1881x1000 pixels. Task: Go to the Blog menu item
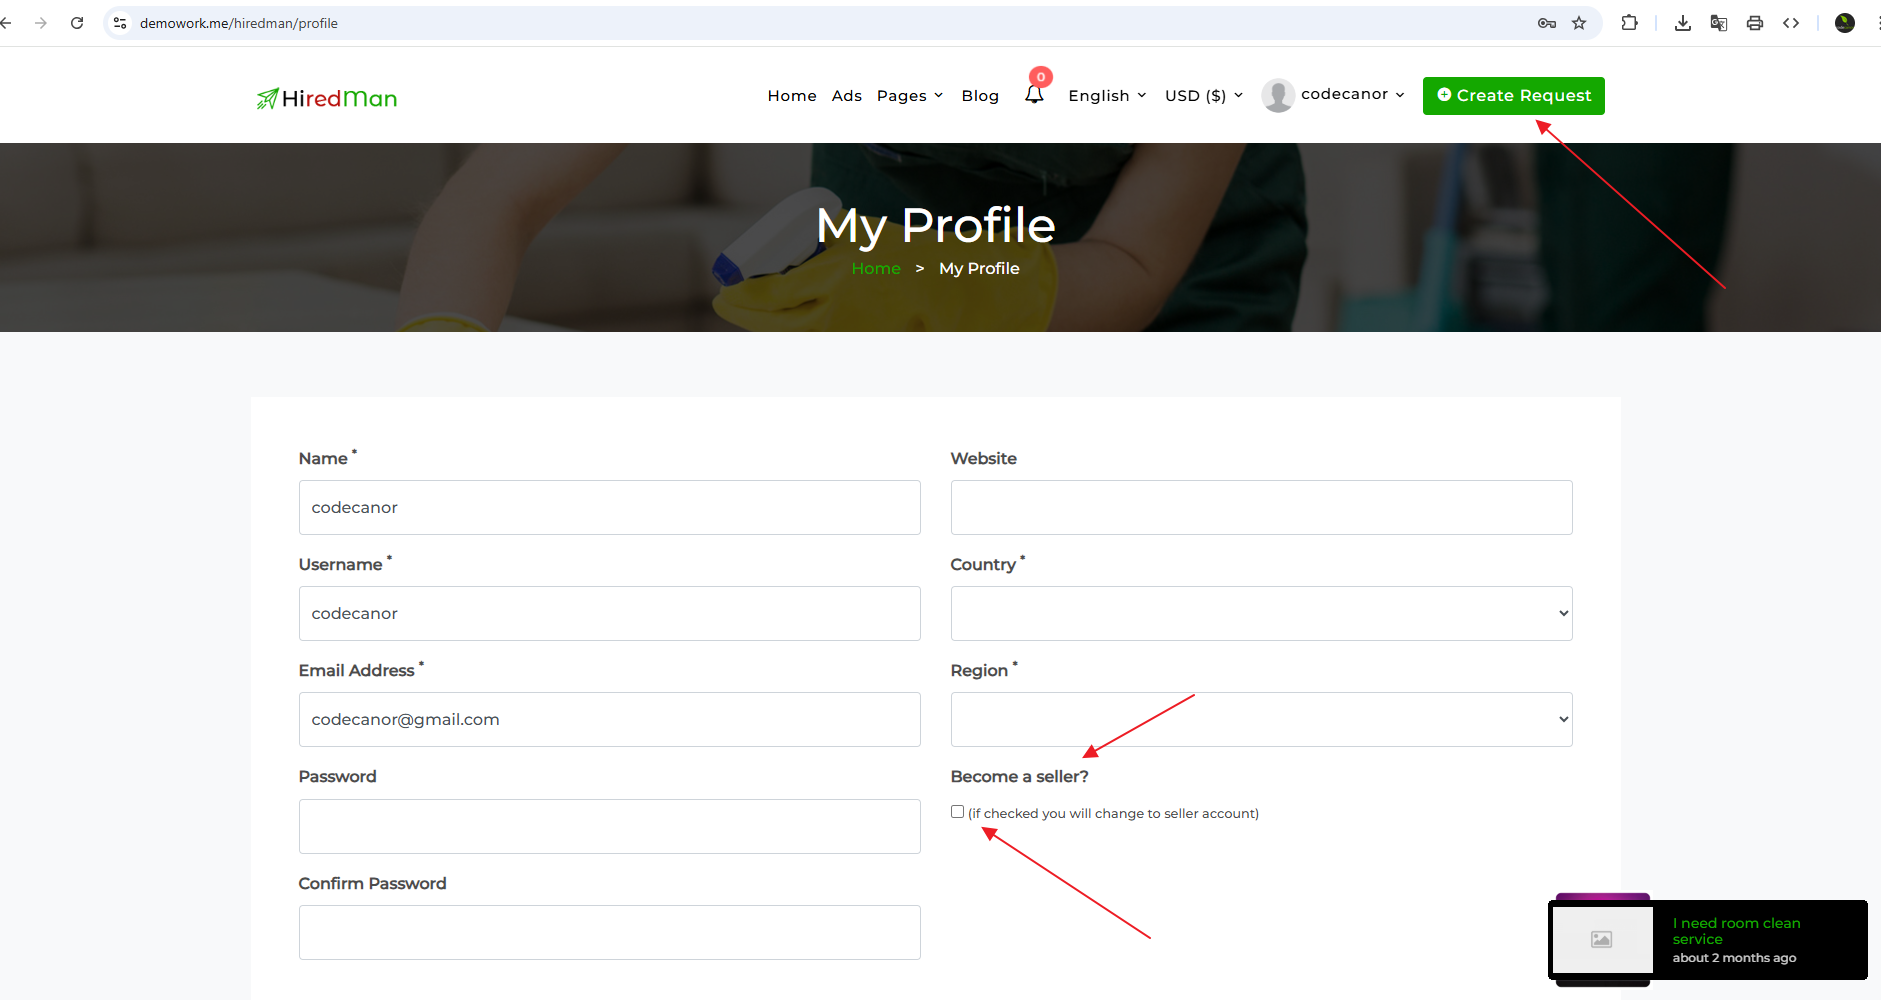(x=980, y=96)
